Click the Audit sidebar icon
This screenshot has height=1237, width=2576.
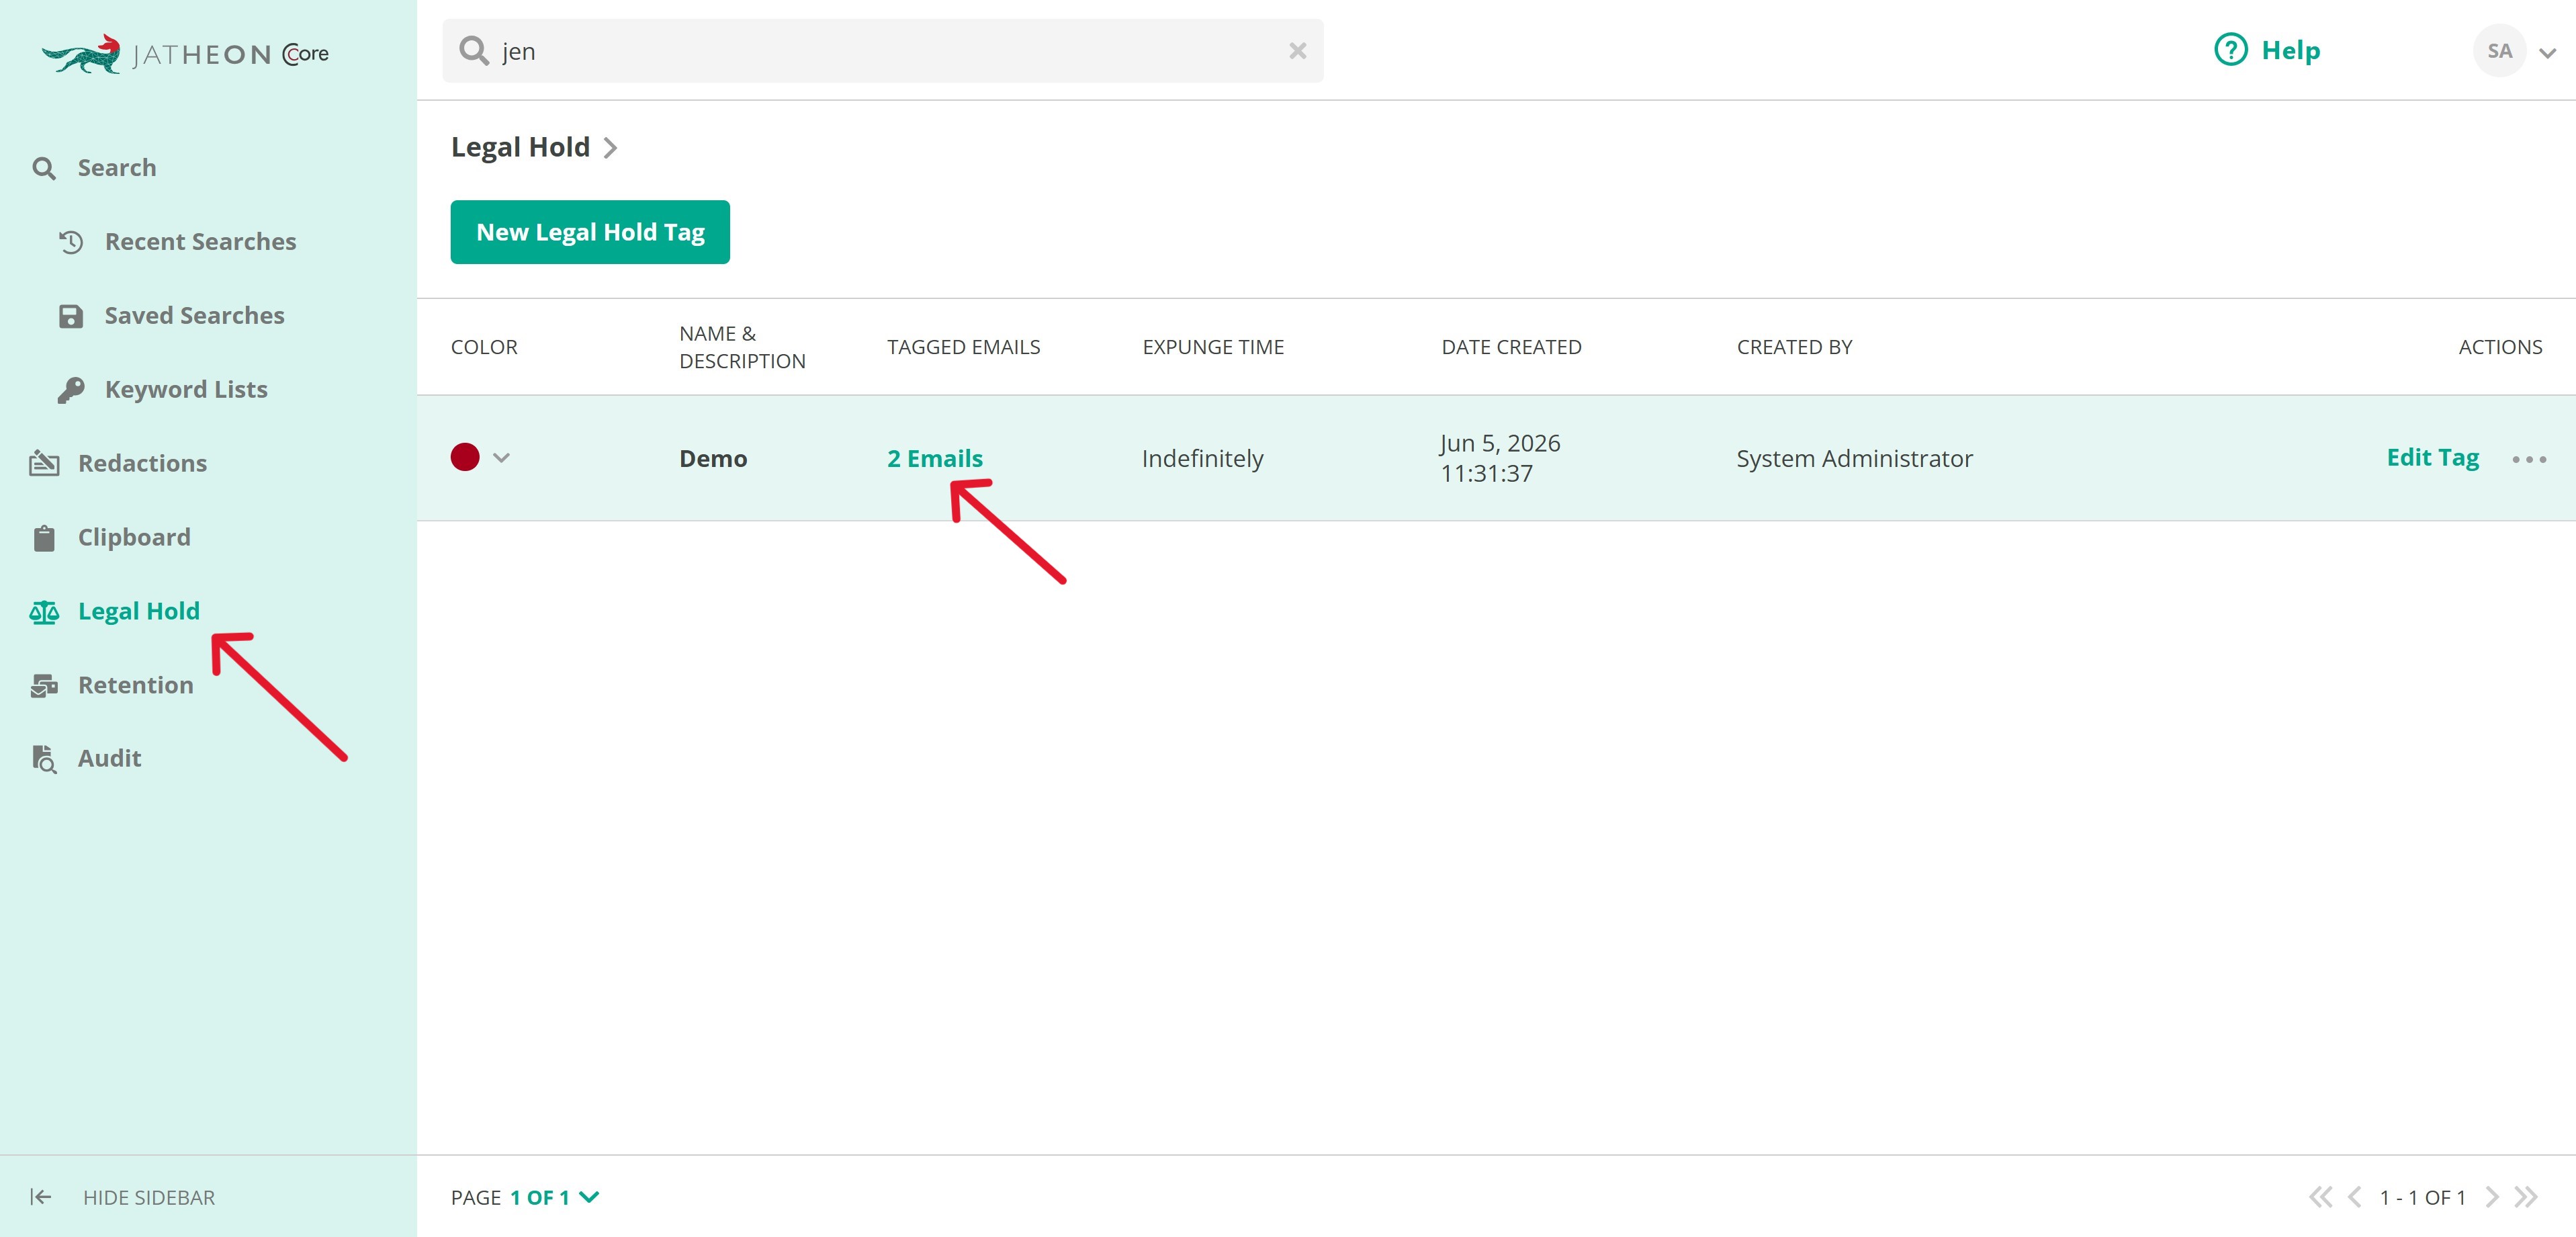tap(44, 759)
